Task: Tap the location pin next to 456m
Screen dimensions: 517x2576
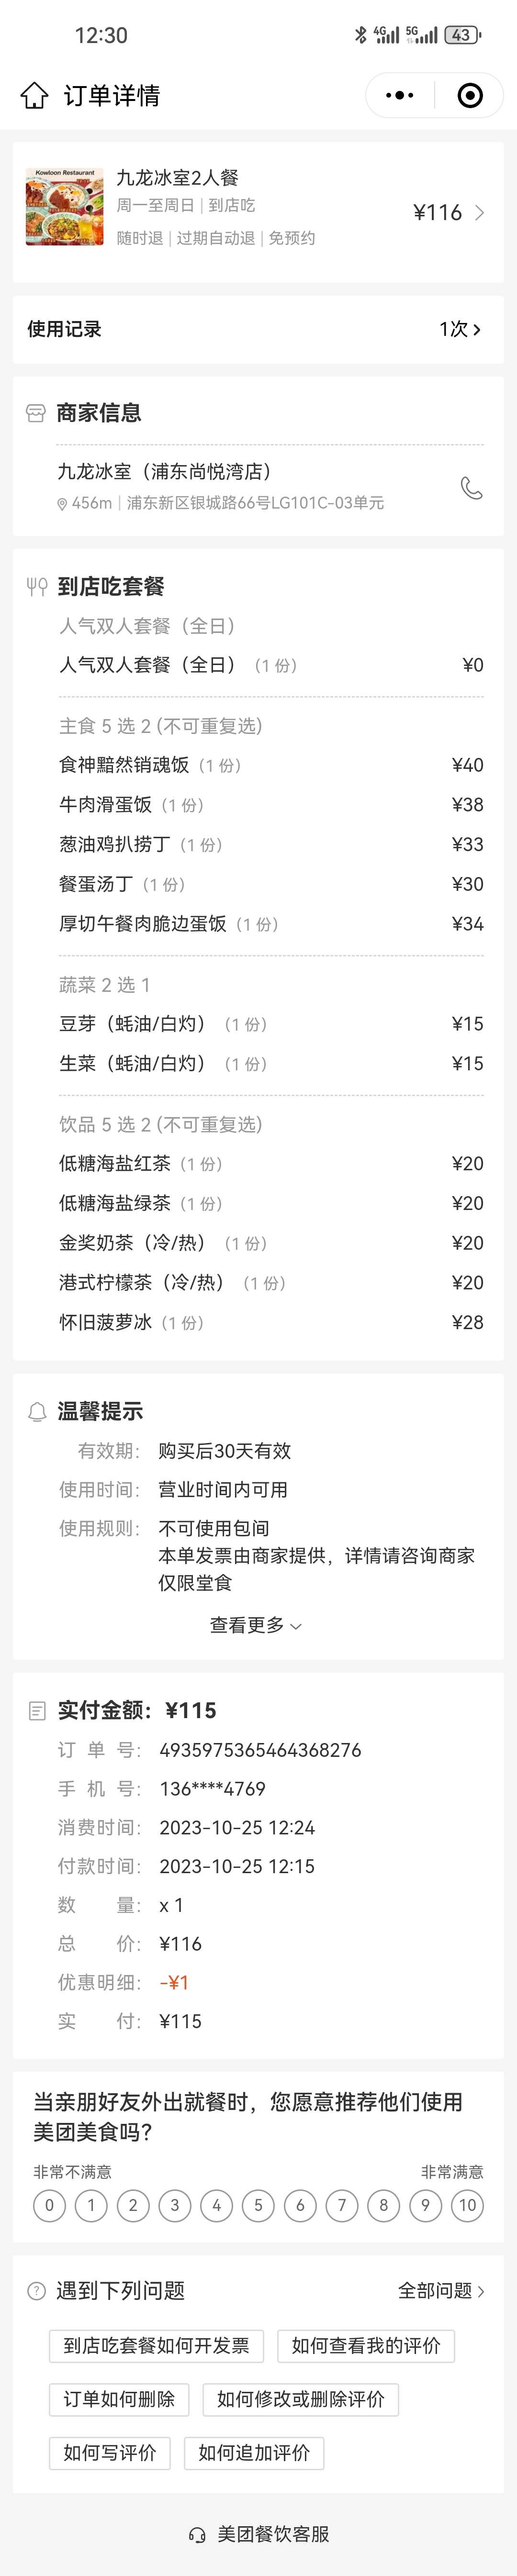Action: point(62,504)
